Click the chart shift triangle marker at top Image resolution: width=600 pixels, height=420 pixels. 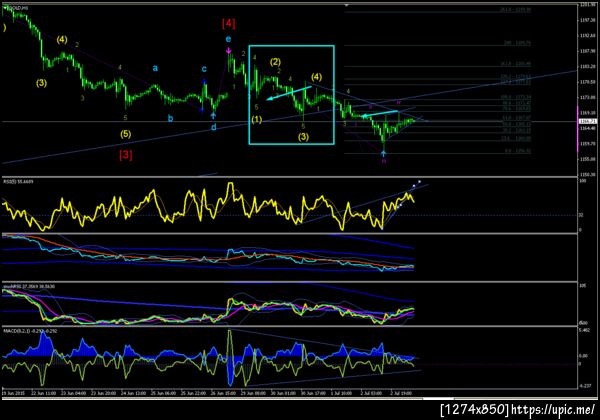346,5
